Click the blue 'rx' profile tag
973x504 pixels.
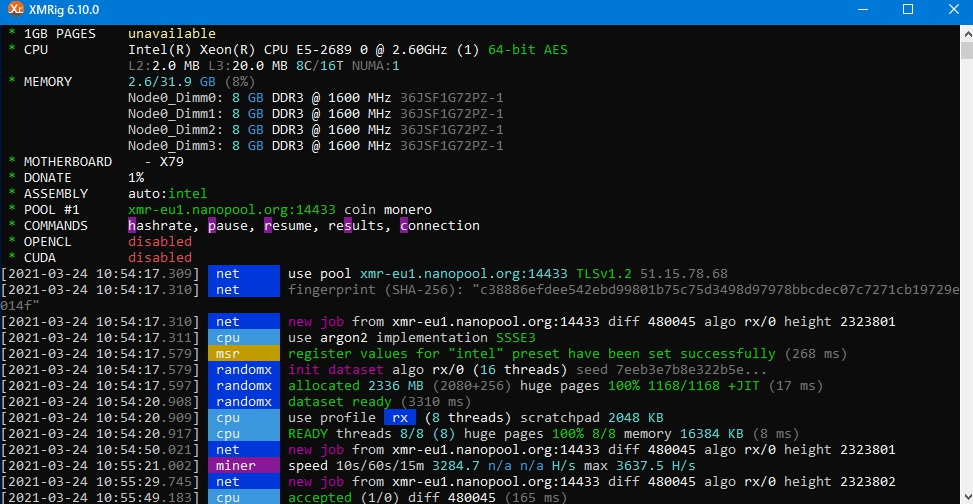(400, 418)
